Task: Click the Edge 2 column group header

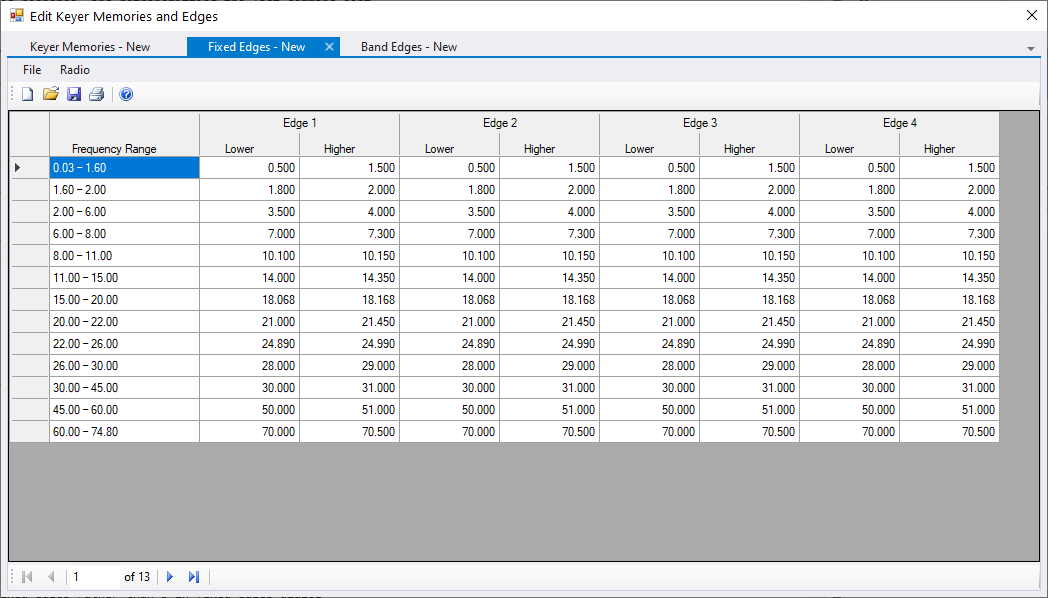Action: tap(499, 123)
